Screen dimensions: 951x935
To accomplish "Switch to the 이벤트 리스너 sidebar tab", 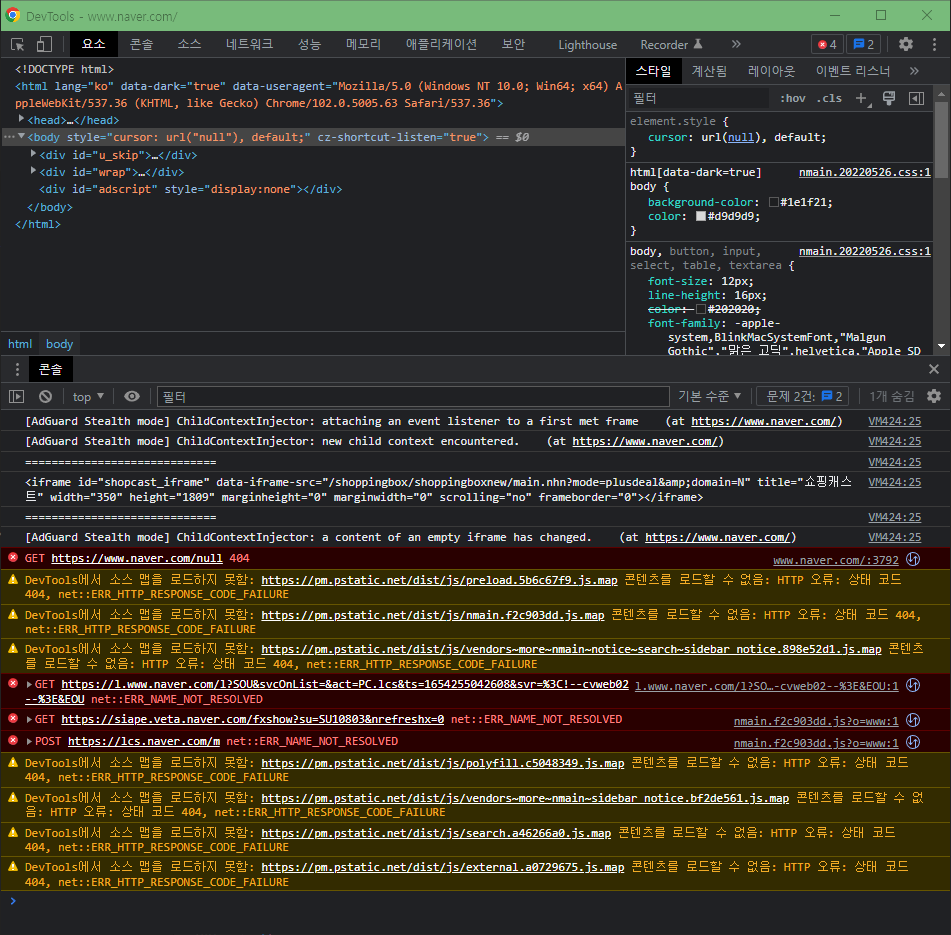I will coord(853,71).
